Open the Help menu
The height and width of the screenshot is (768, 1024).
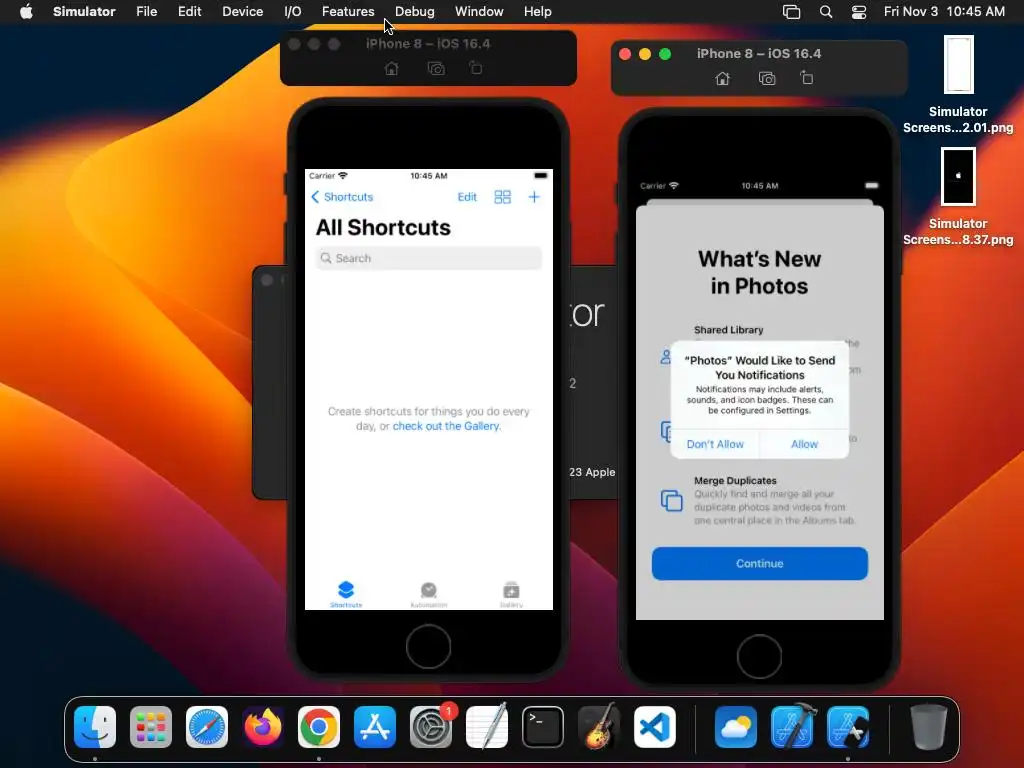coord(537,12)
